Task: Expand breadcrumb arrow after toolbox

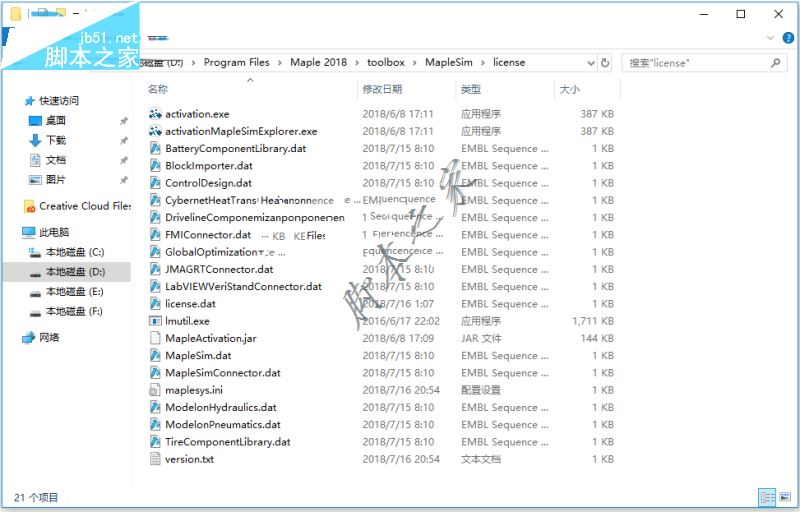Action: 414,63
